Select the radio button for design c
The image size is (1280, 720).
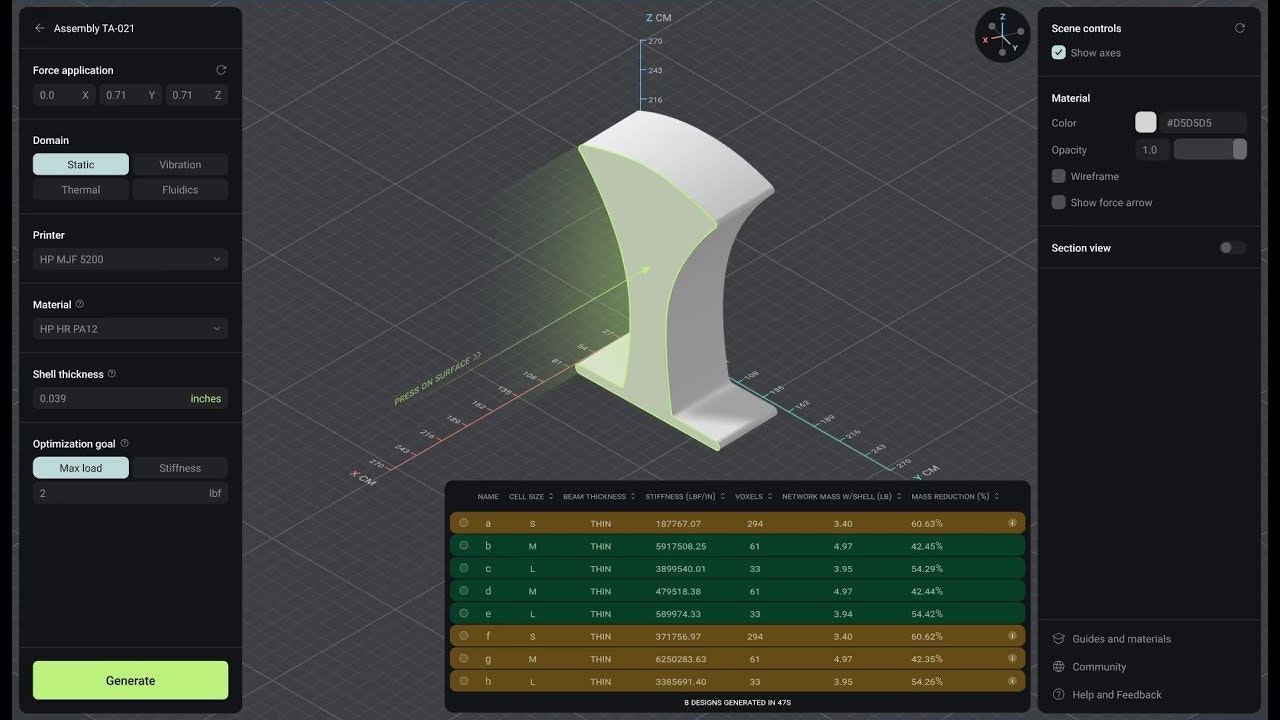pyautogui.click(x=464, y=568)
